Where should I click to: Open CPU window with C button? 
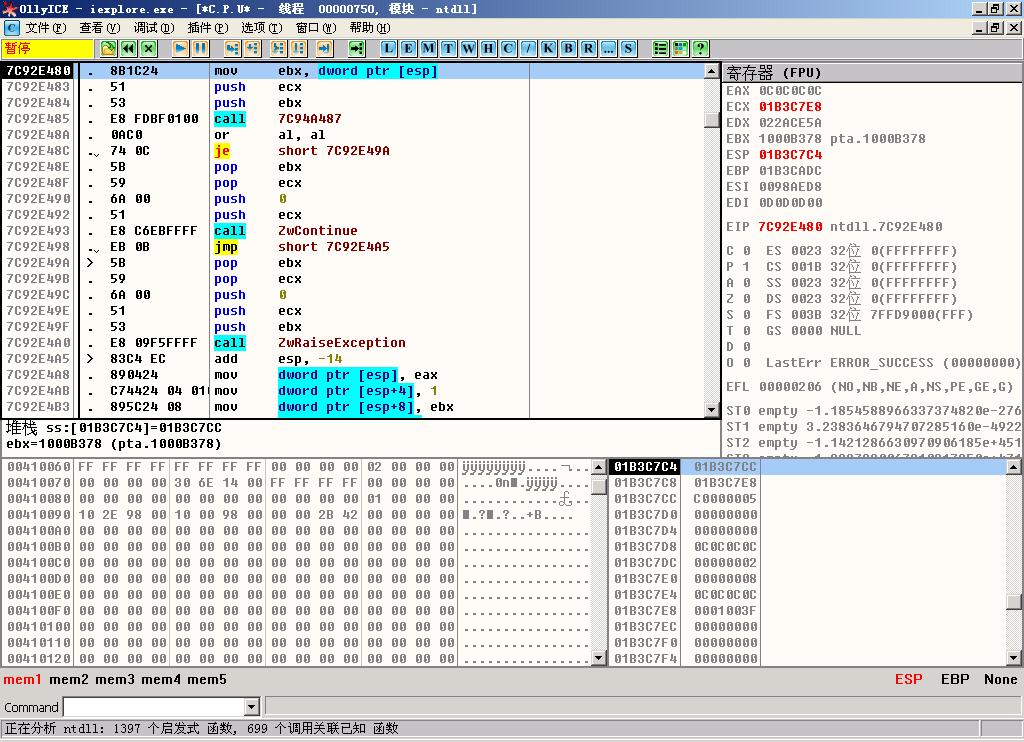[x=508, y=48]
